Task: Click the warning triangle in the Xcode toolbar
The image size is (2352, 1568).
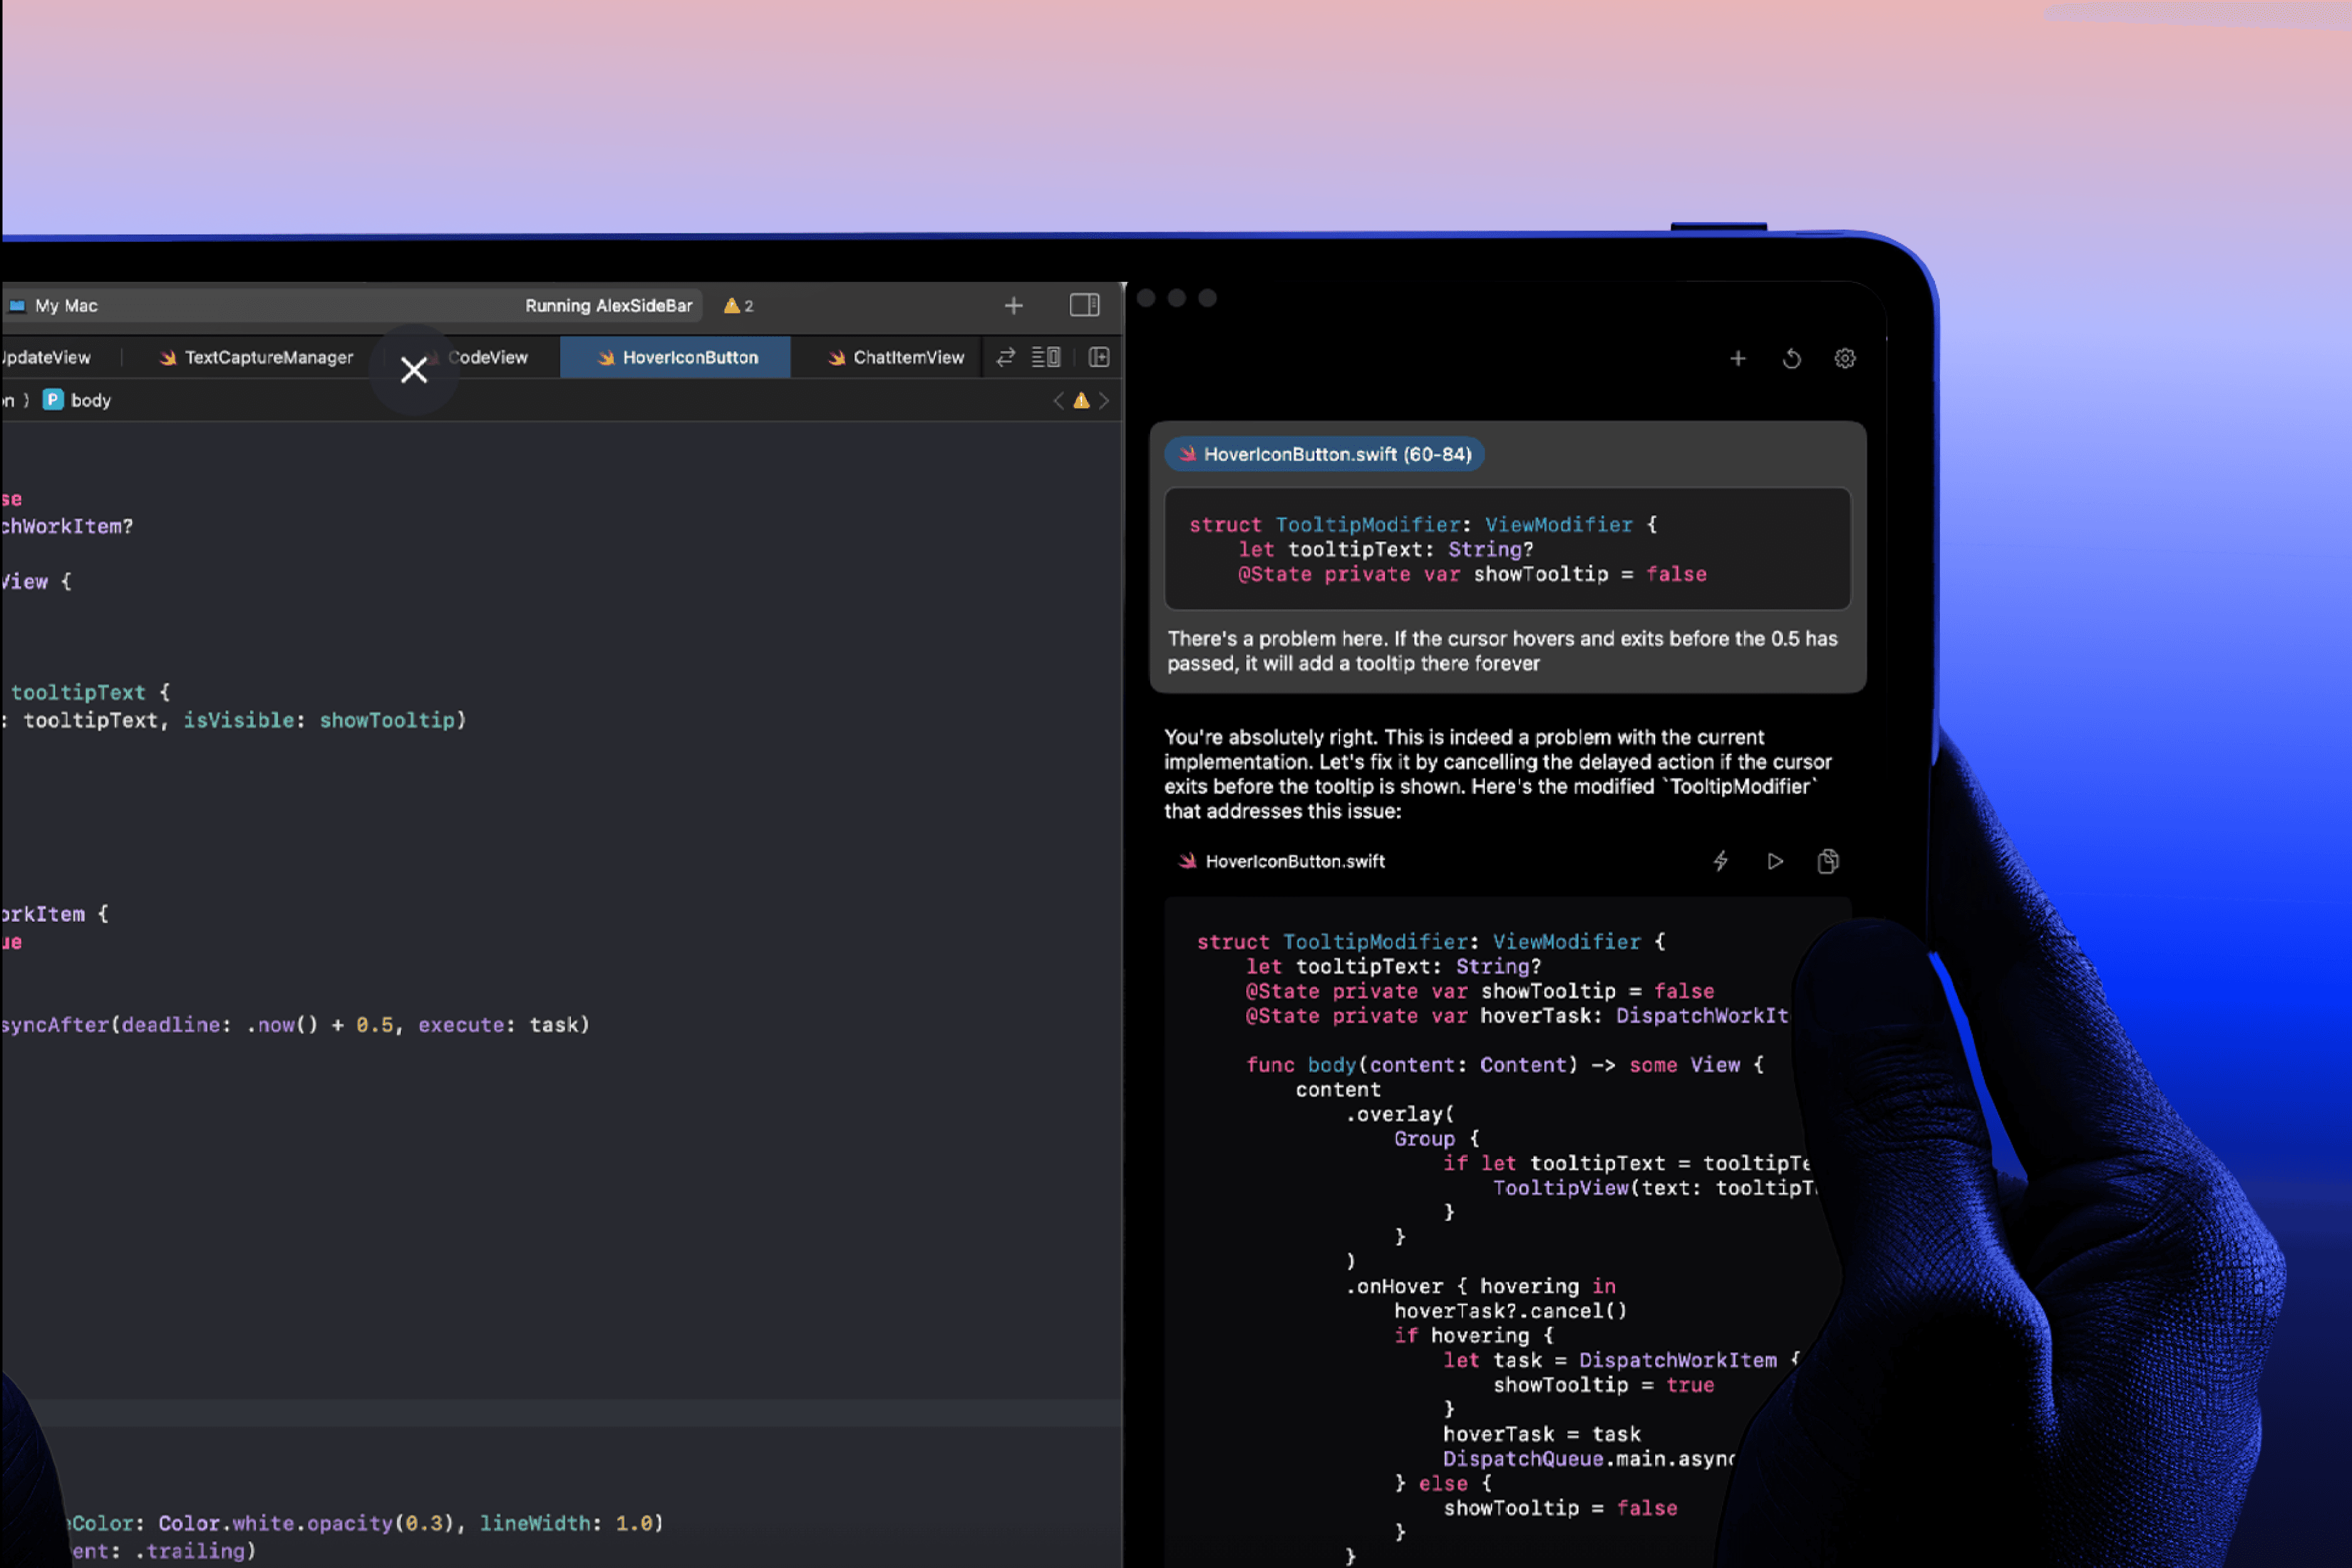Action: [x=732, y=306]
